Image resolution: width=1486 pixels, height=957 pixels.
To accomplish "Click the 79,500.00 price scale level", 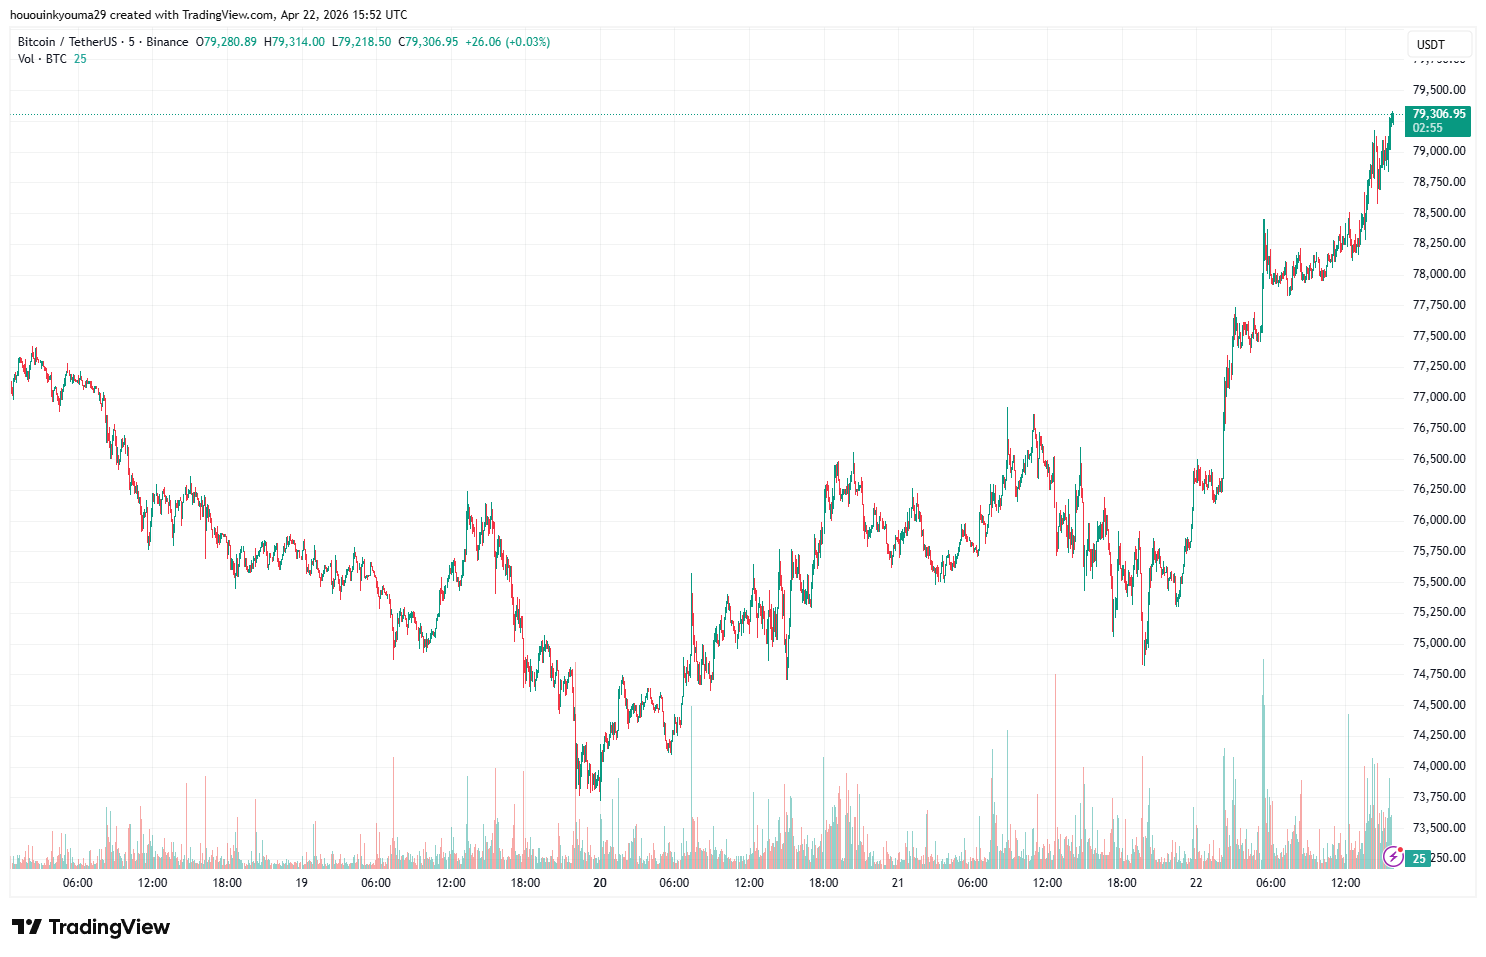I will click(1438, 89).
